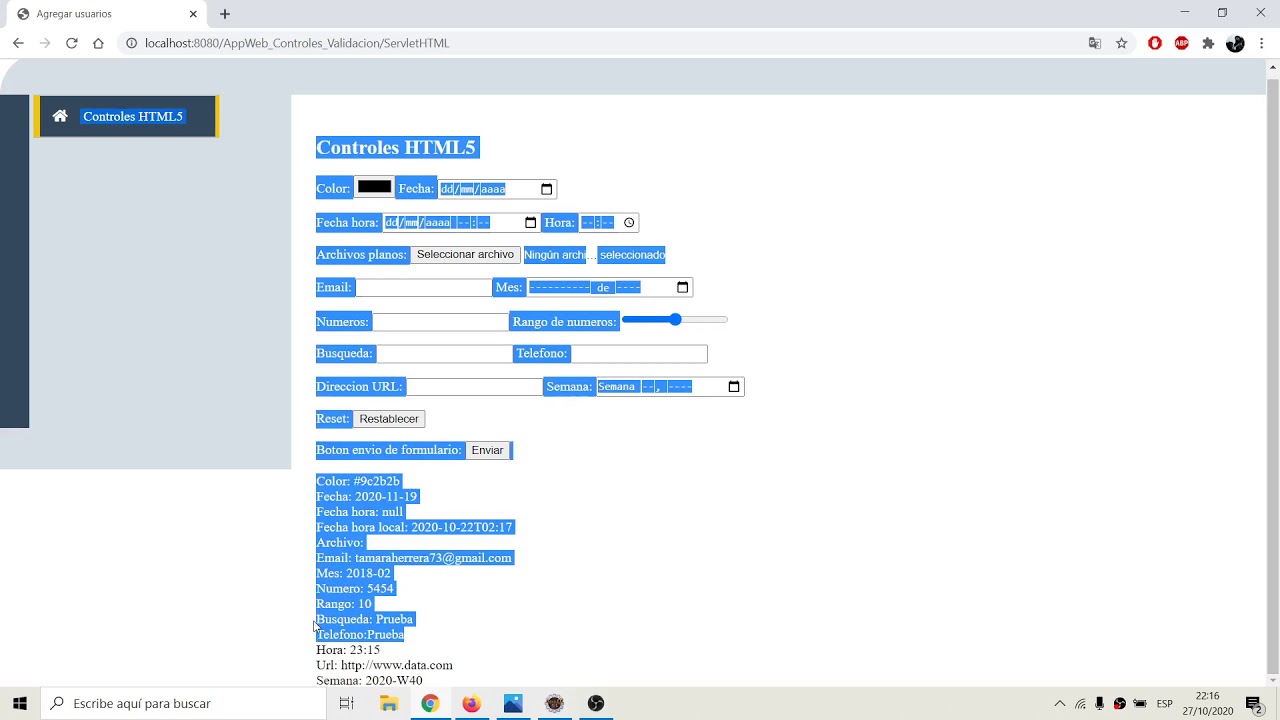Viewport: 1280px width, 720px height.
Task: Focus the Direccion URL input field
Action: pyautogui.click(x=474, y=387)
